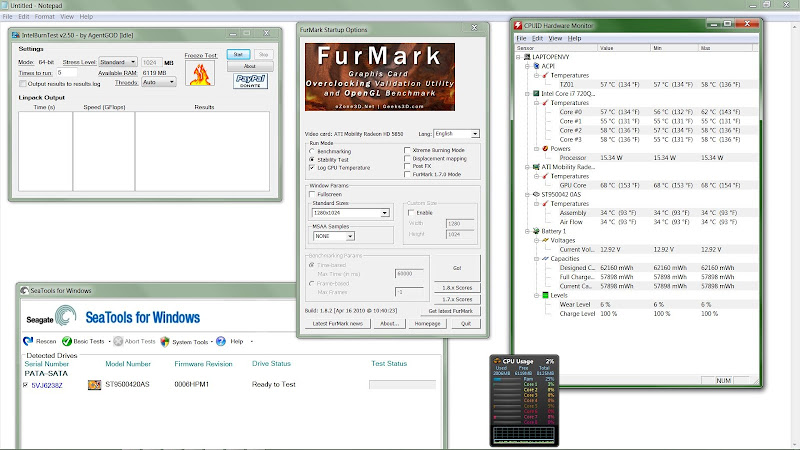Open the Hardware Monitor View menu

[x=555, y=38]
